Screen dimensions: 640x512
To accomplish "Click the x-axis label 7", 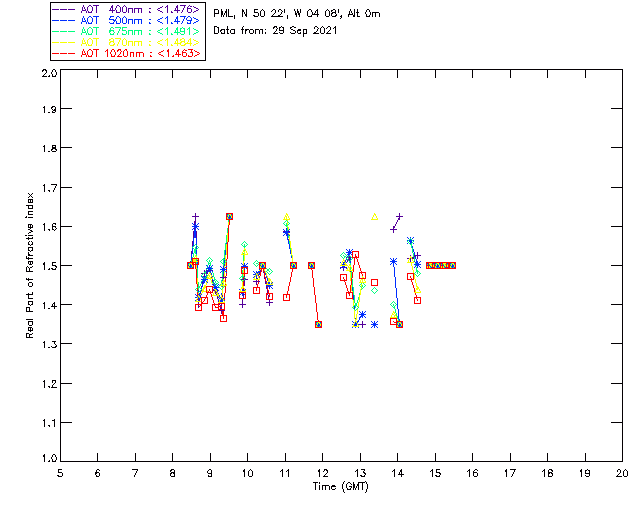I will 135,473.
